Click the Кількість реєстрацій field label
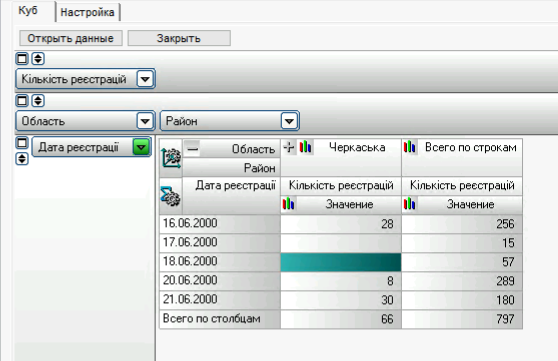This screenshot has height=361, width=558. coord(74,79)
